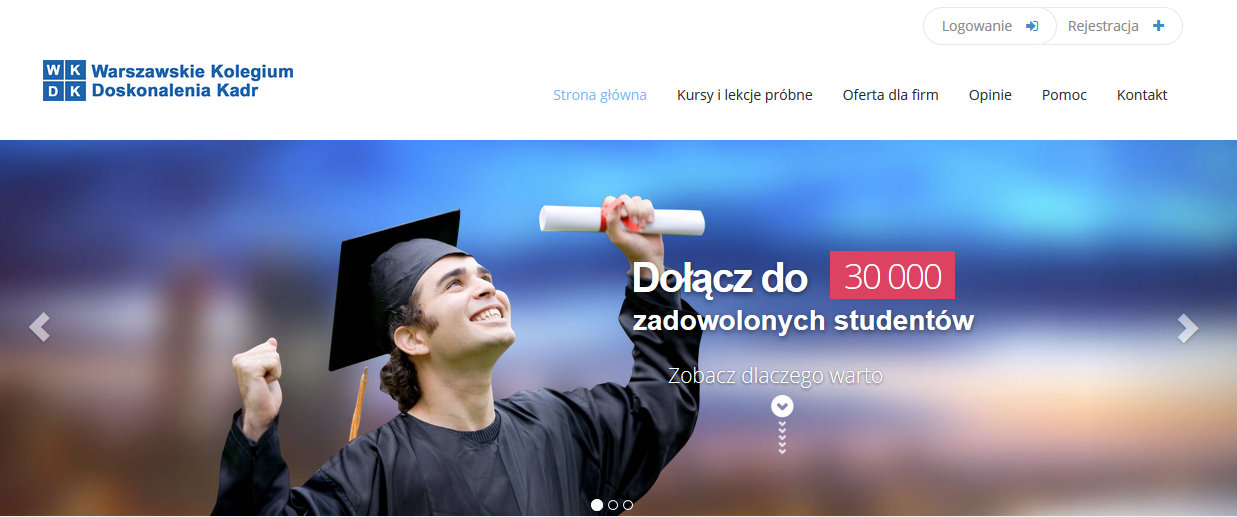This screenshot has width=1237, height=517.
Task: Click the plus icon beside Rejestracja
Action: (x=1158, y=26)
